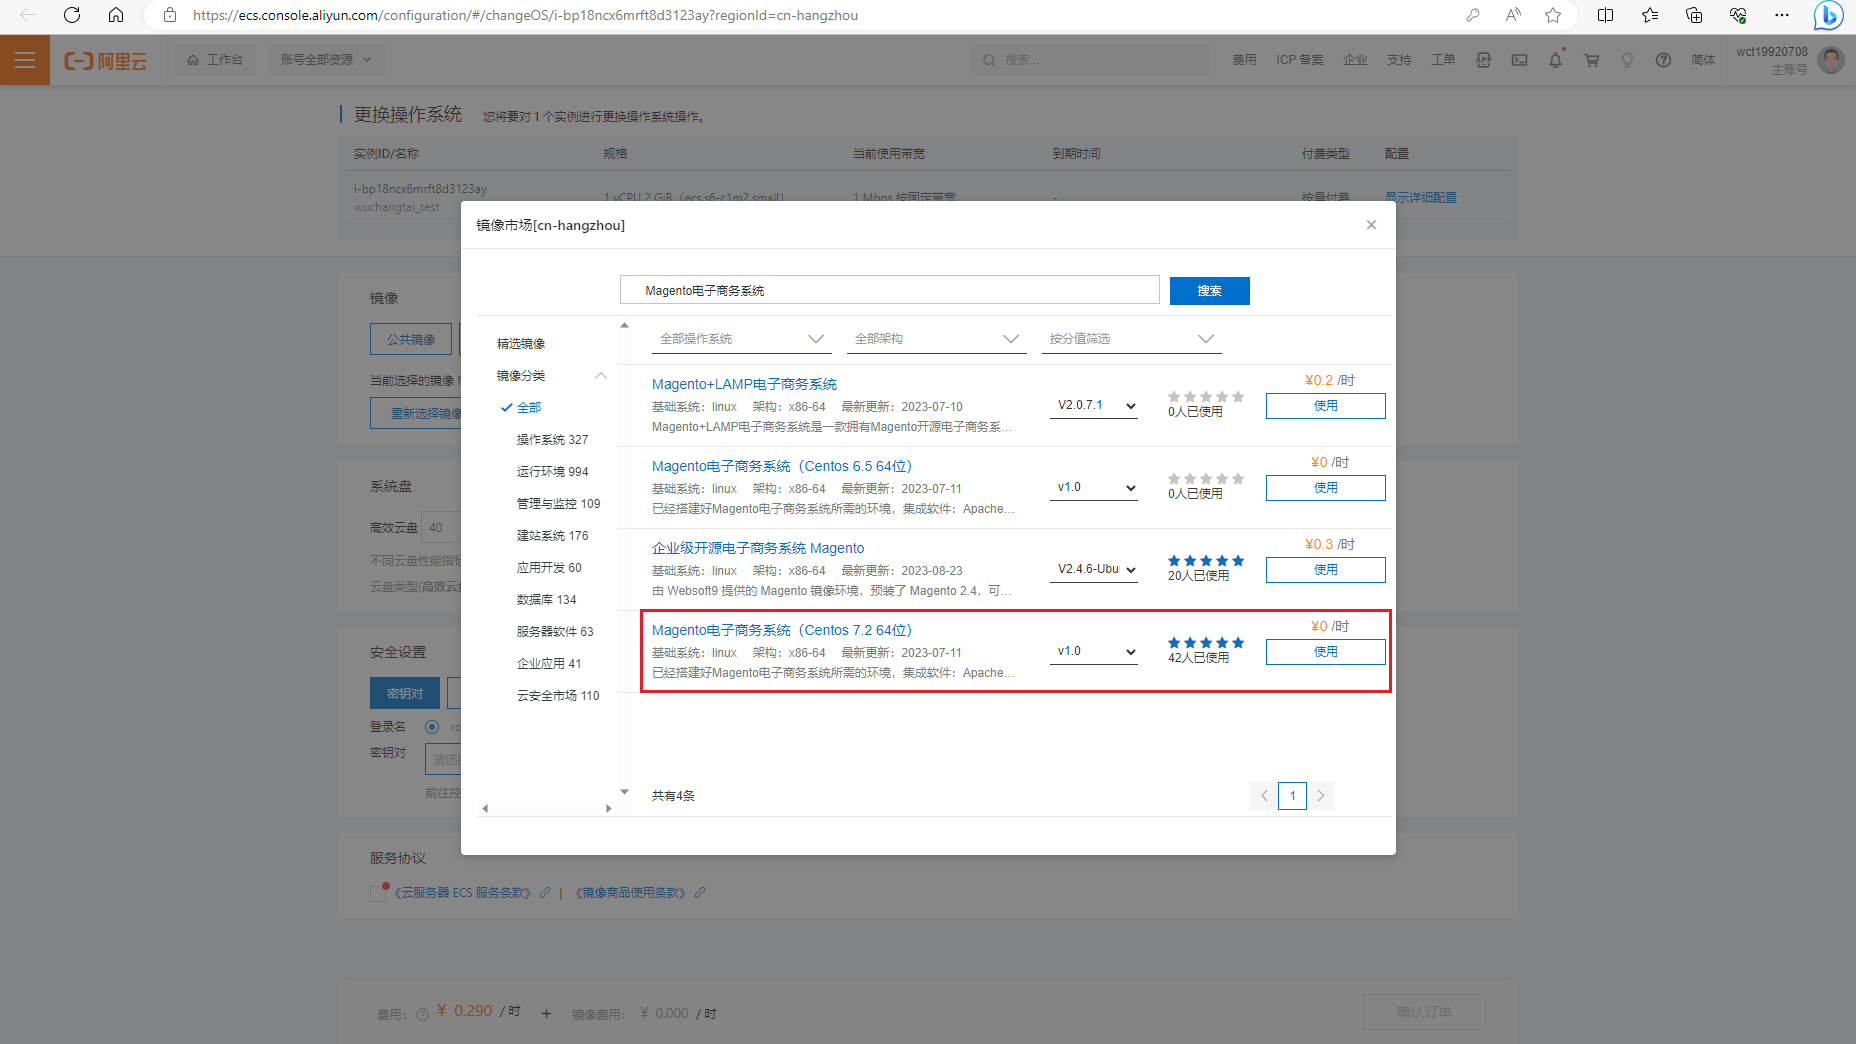
Task: Tick the service agreement checkbox
Action: pyautogui.click(x=378, y=893)
